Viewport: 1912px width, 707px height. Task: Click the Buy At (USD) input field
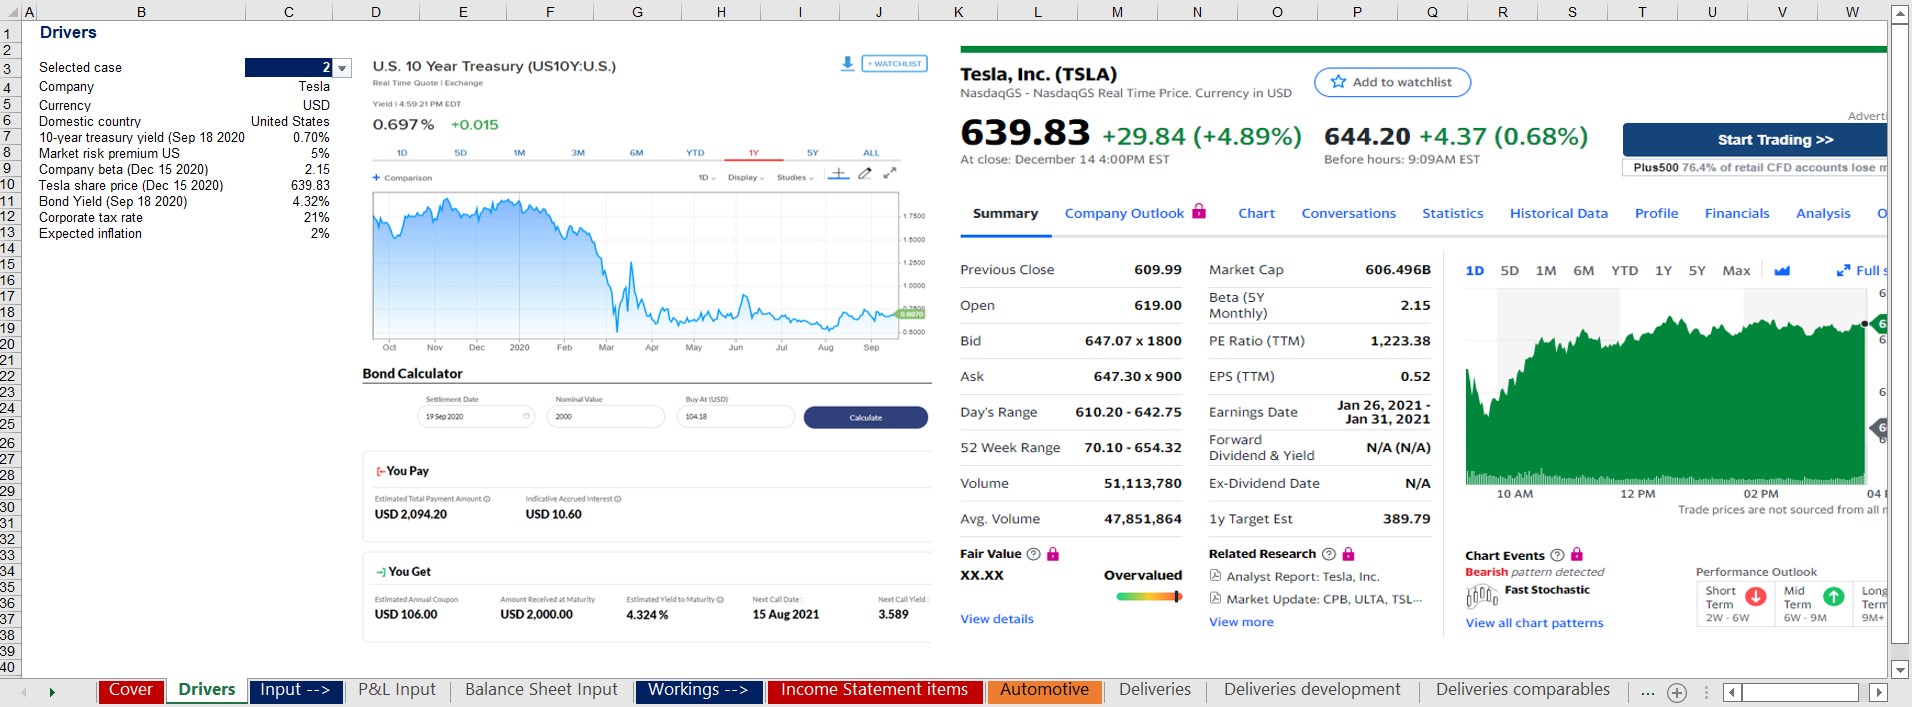click(735, 416)
